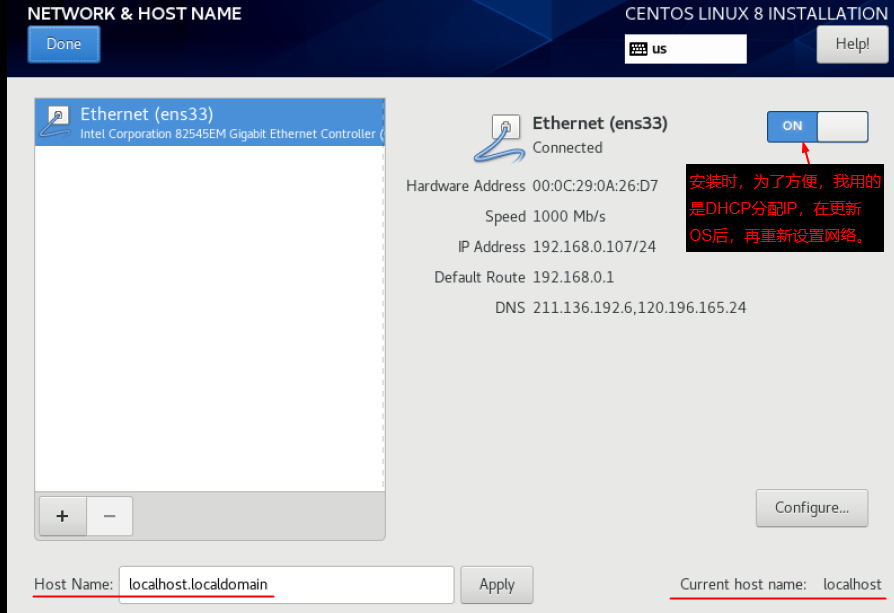Toggle the ens33 network connection state
This screenshot has width=894, height=613.
pyautogui.click(x=817, y=126)
